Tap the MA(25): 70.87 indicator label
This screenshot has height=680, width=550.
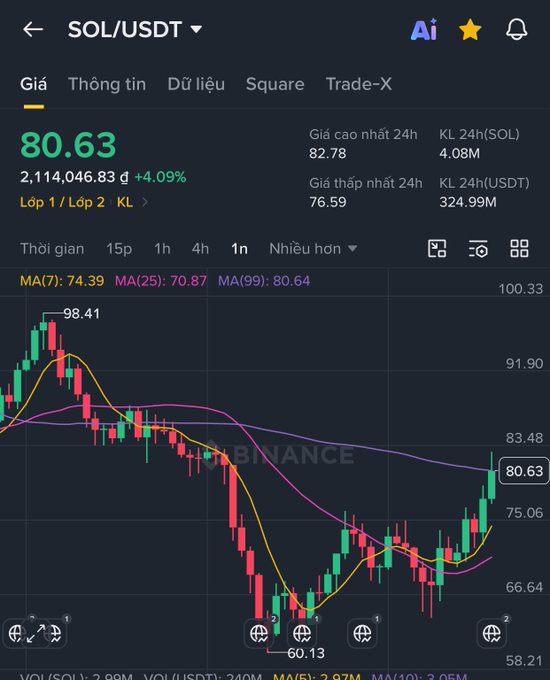coord(161,281)
